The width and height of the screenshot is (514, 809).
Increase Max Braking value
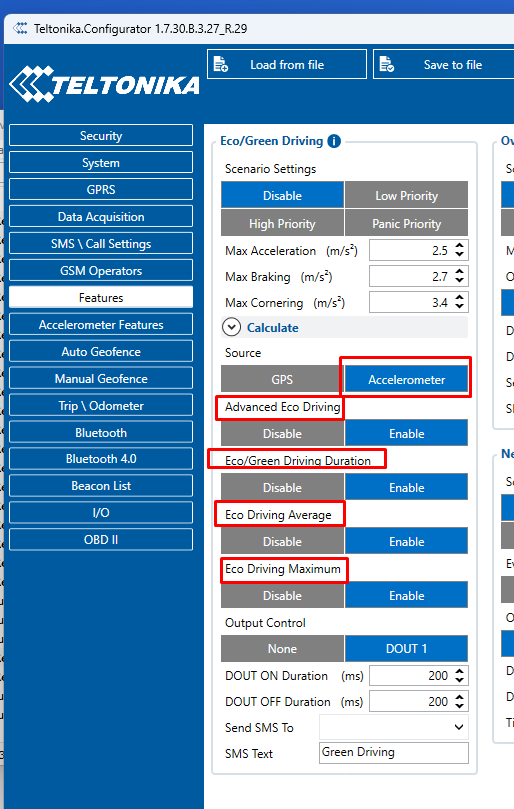click(459, 271)
